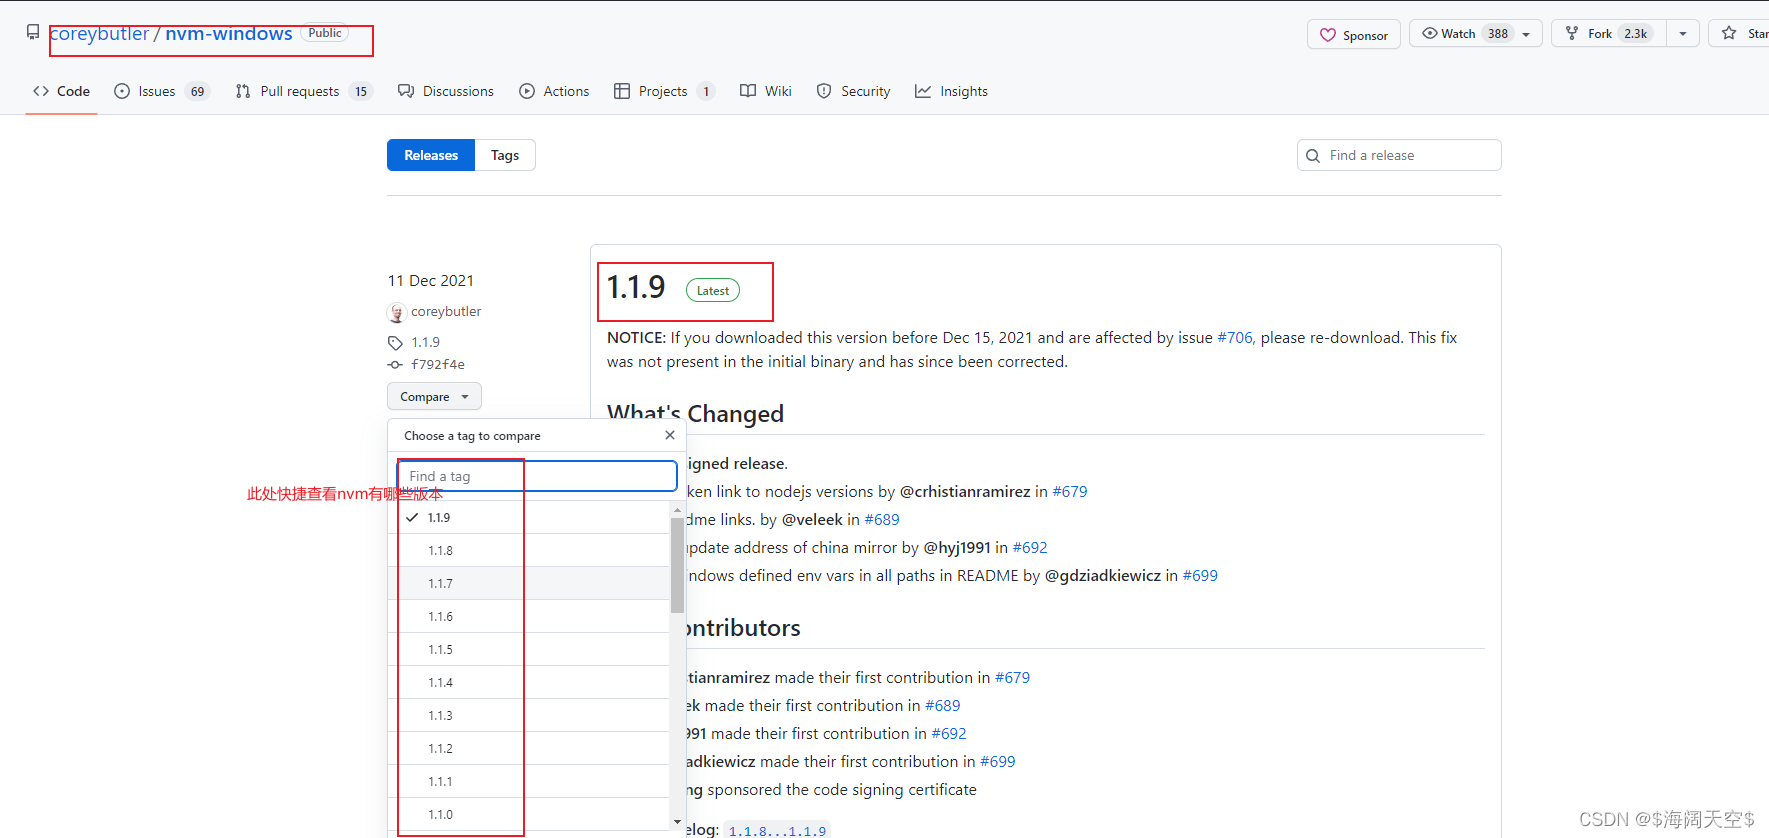
Task: Click the Star icon
Action: [x=1729, y=33]
